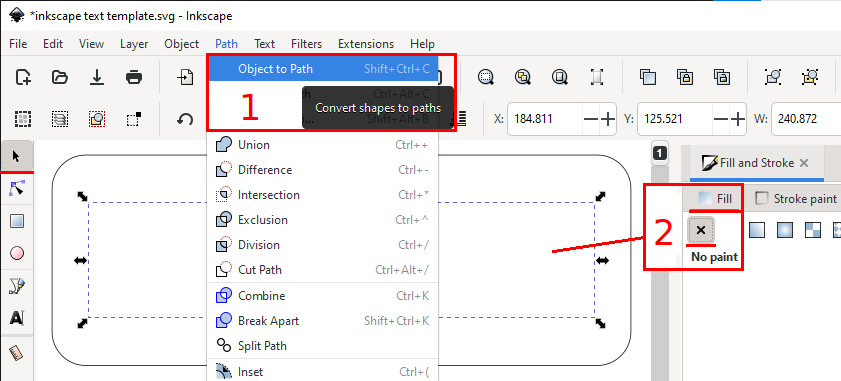This screenshot has width=841, height=381.
Task: Click the W width input field
Action: pyautogui.click(x=806, y=119)
